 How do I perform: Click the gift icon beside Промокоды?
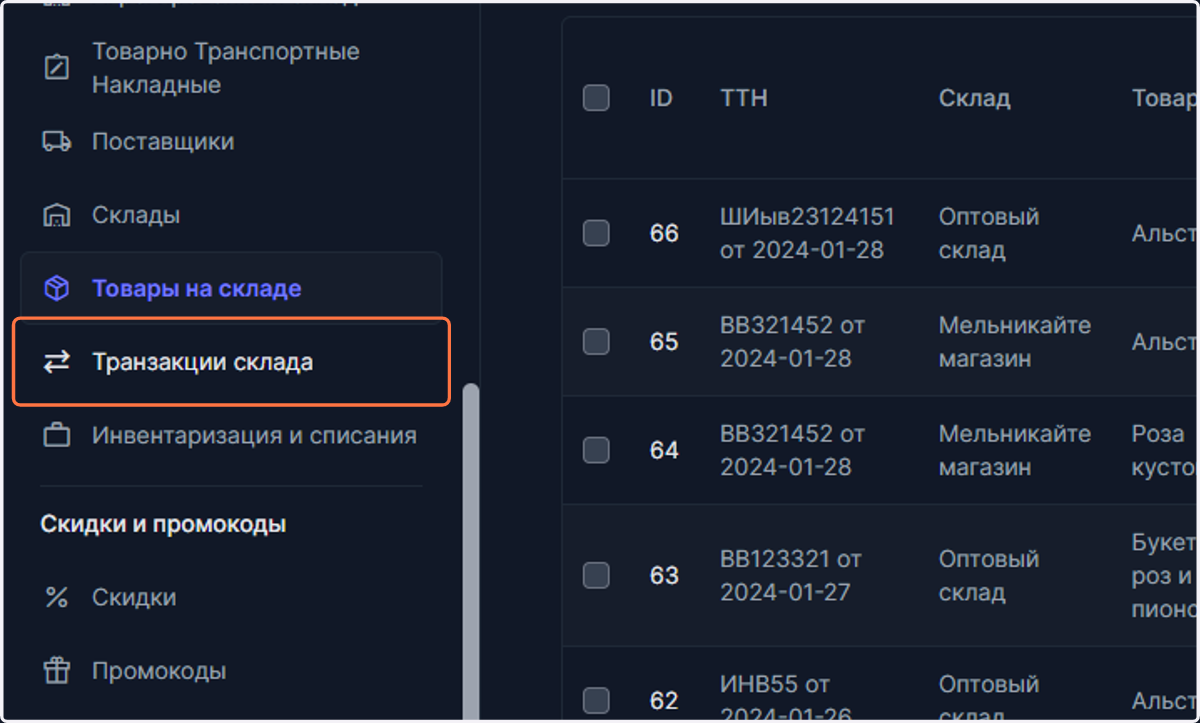coord(57,671)
